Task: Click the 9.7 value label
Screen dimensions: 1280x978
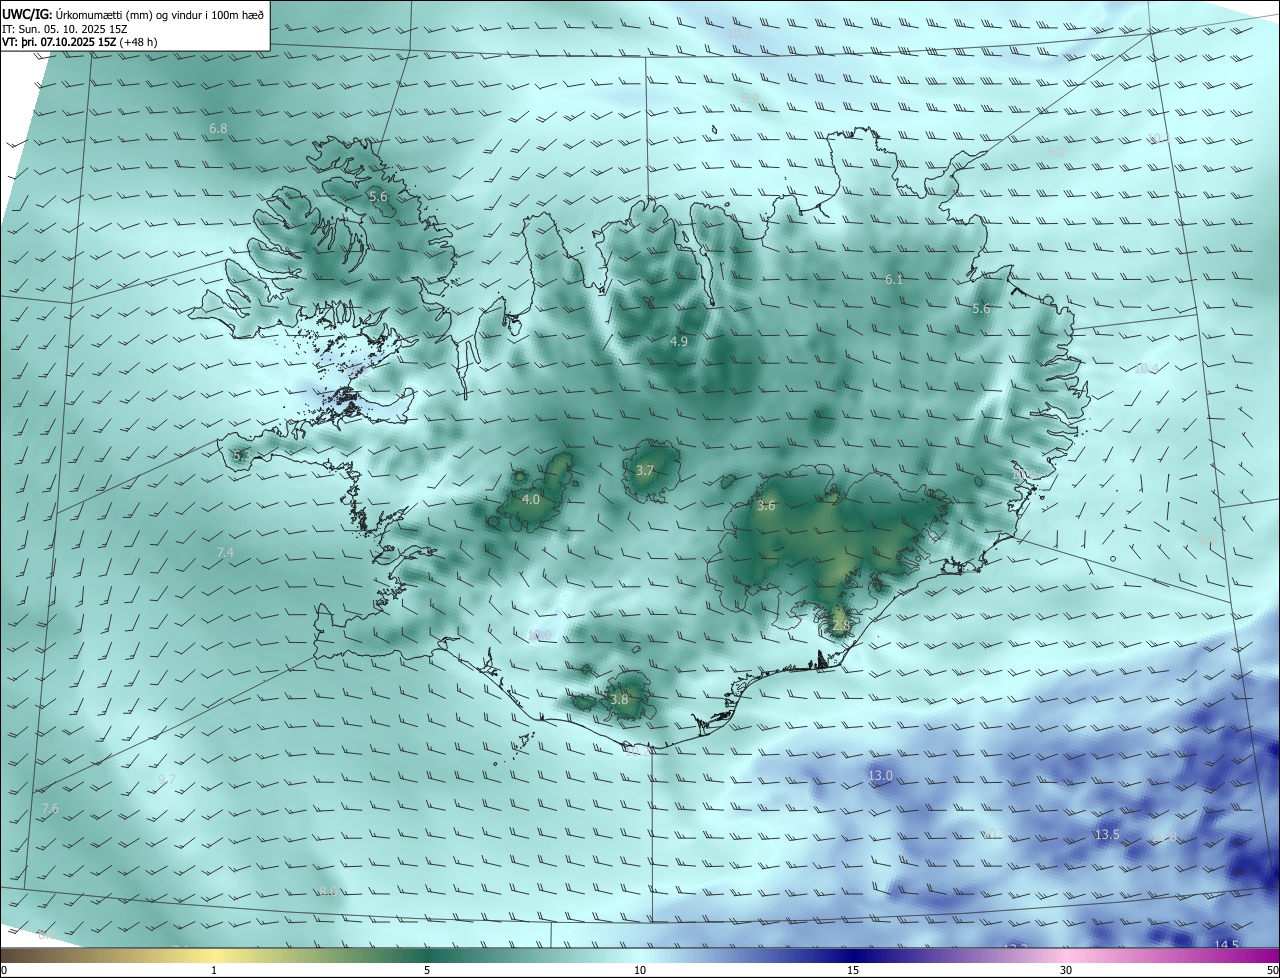Action: pyautogui.click(x=167, y=779)
